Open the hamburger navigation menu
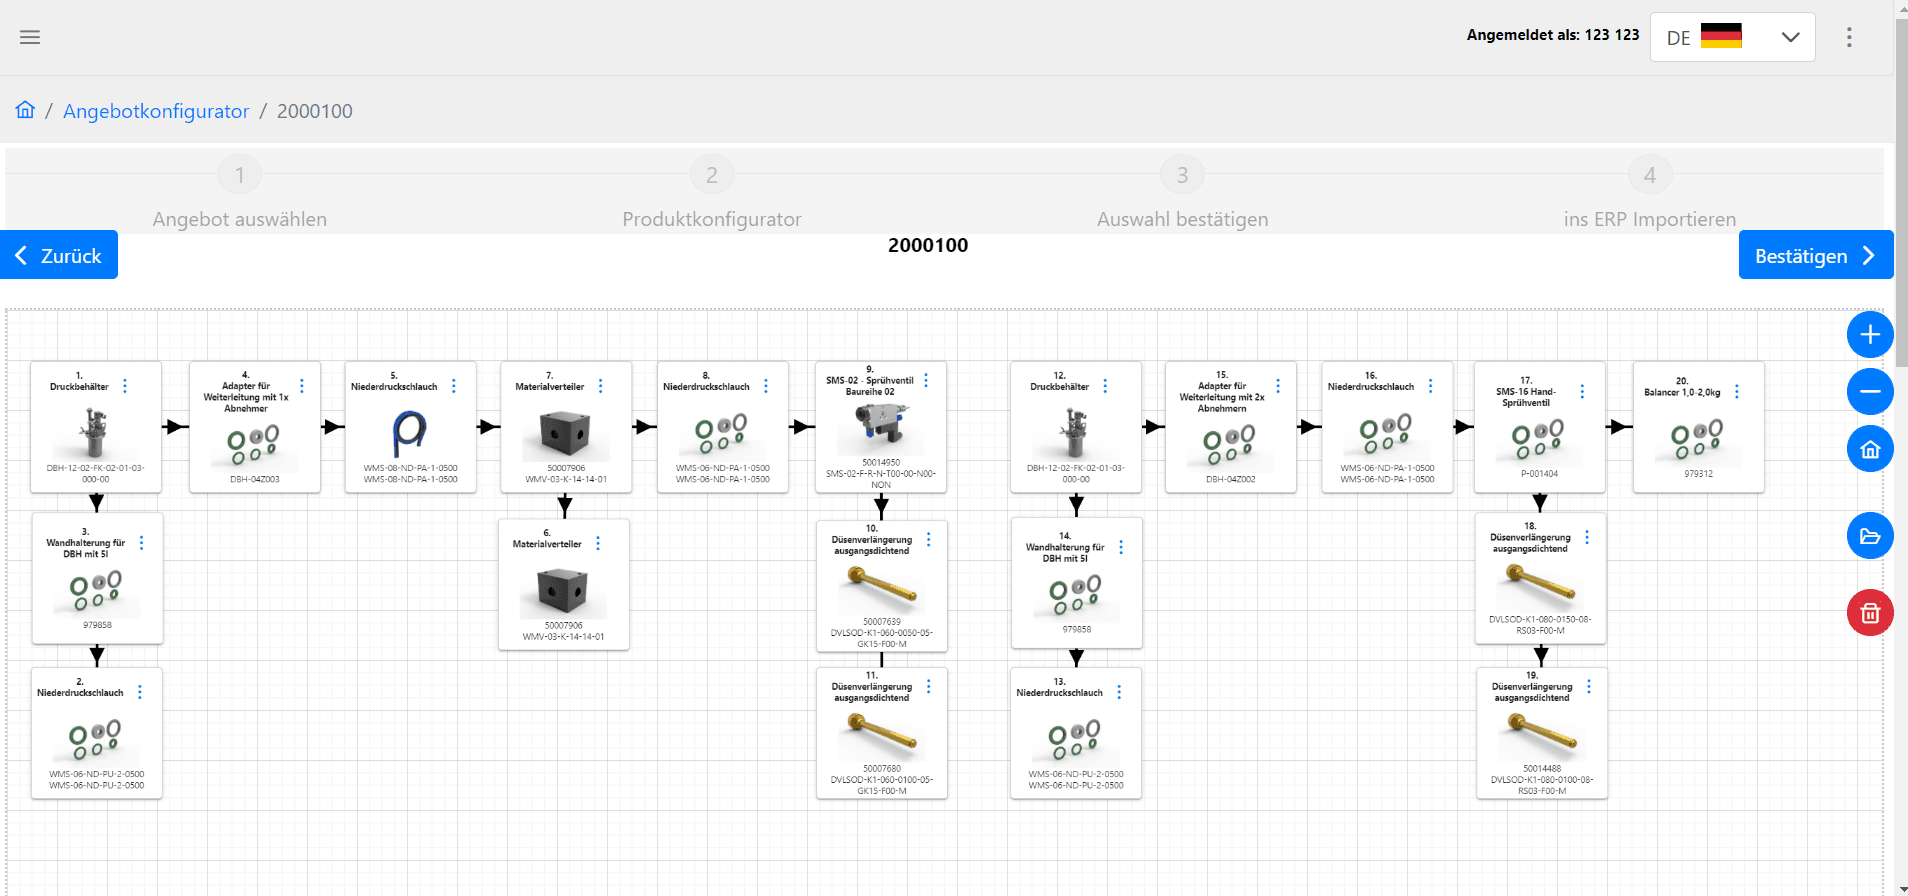The image size is (1908, 896). point(30,37)
